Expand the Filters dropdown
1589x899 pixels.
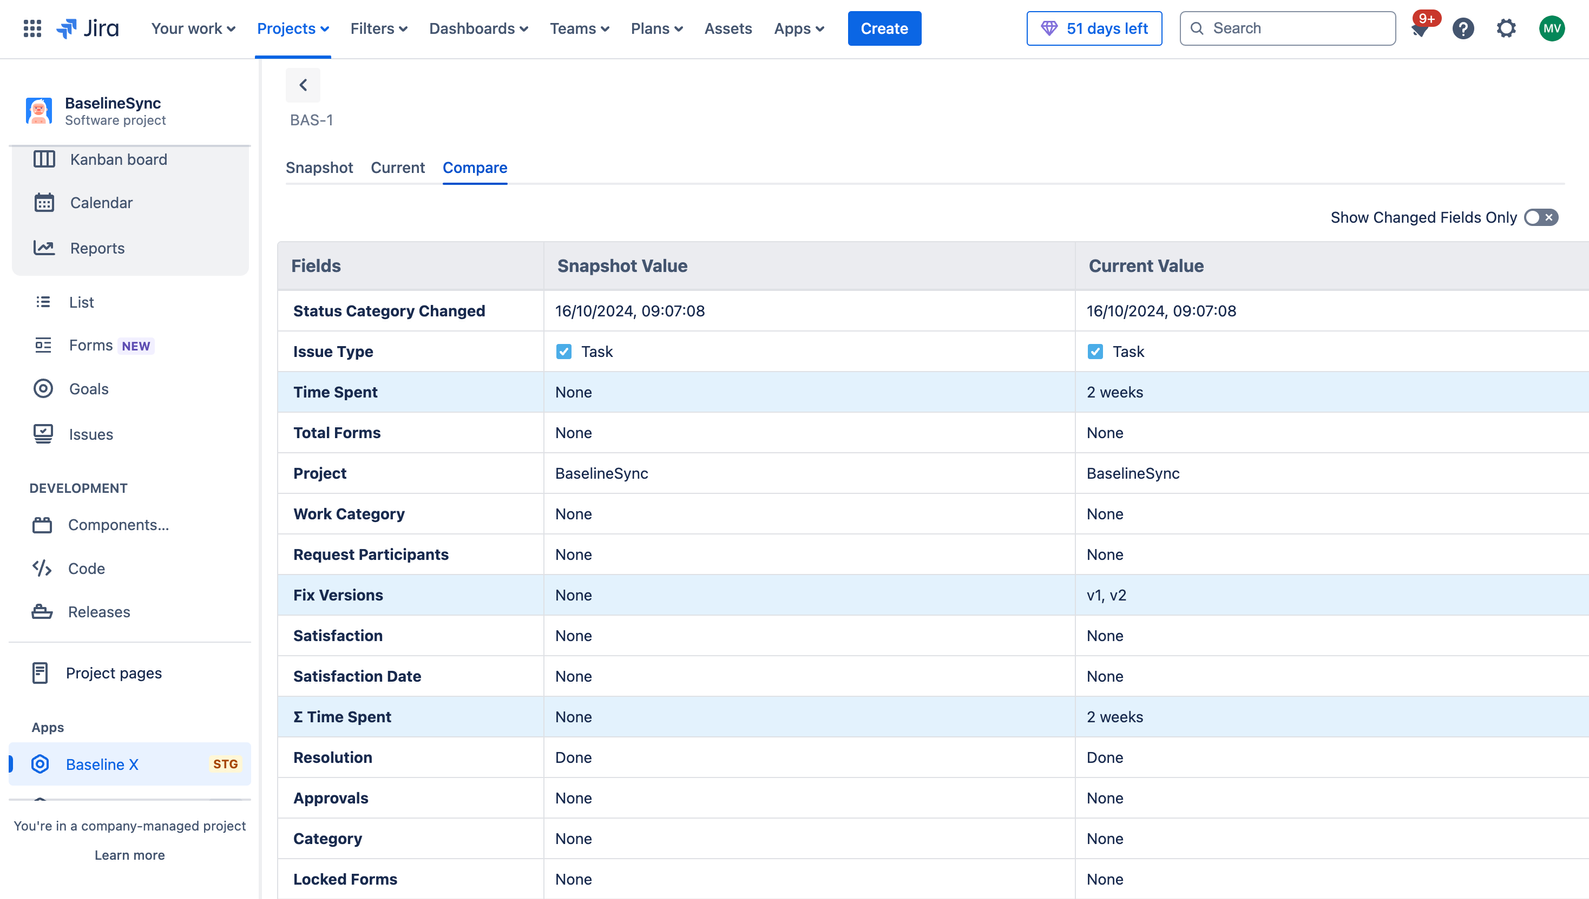click(x=379, y=28)
